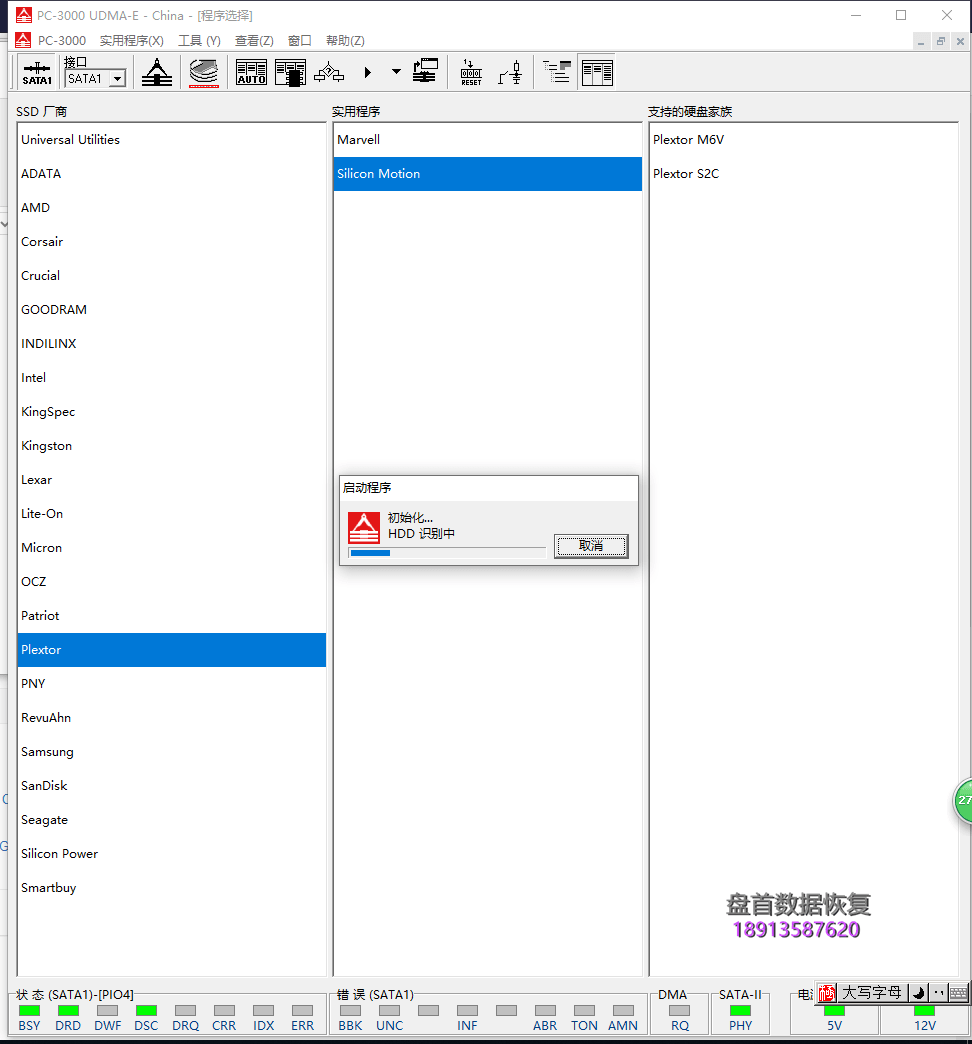Select ADATA vendor
Viewport: 972px width, 1044px height.
click(172, 174)
